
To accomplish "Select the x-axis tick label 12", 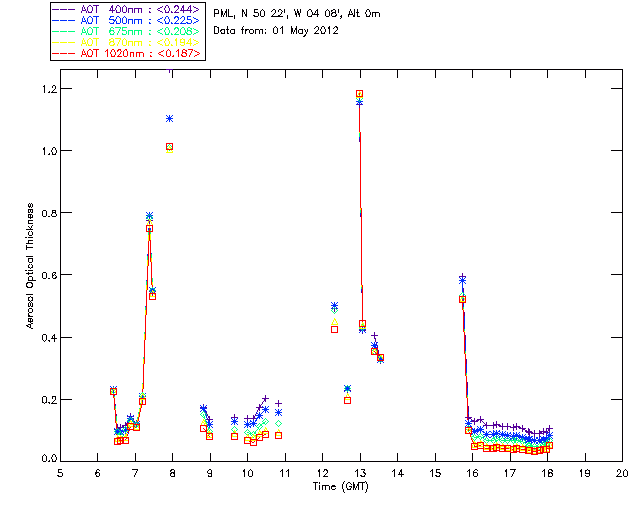I will (322, 473).
